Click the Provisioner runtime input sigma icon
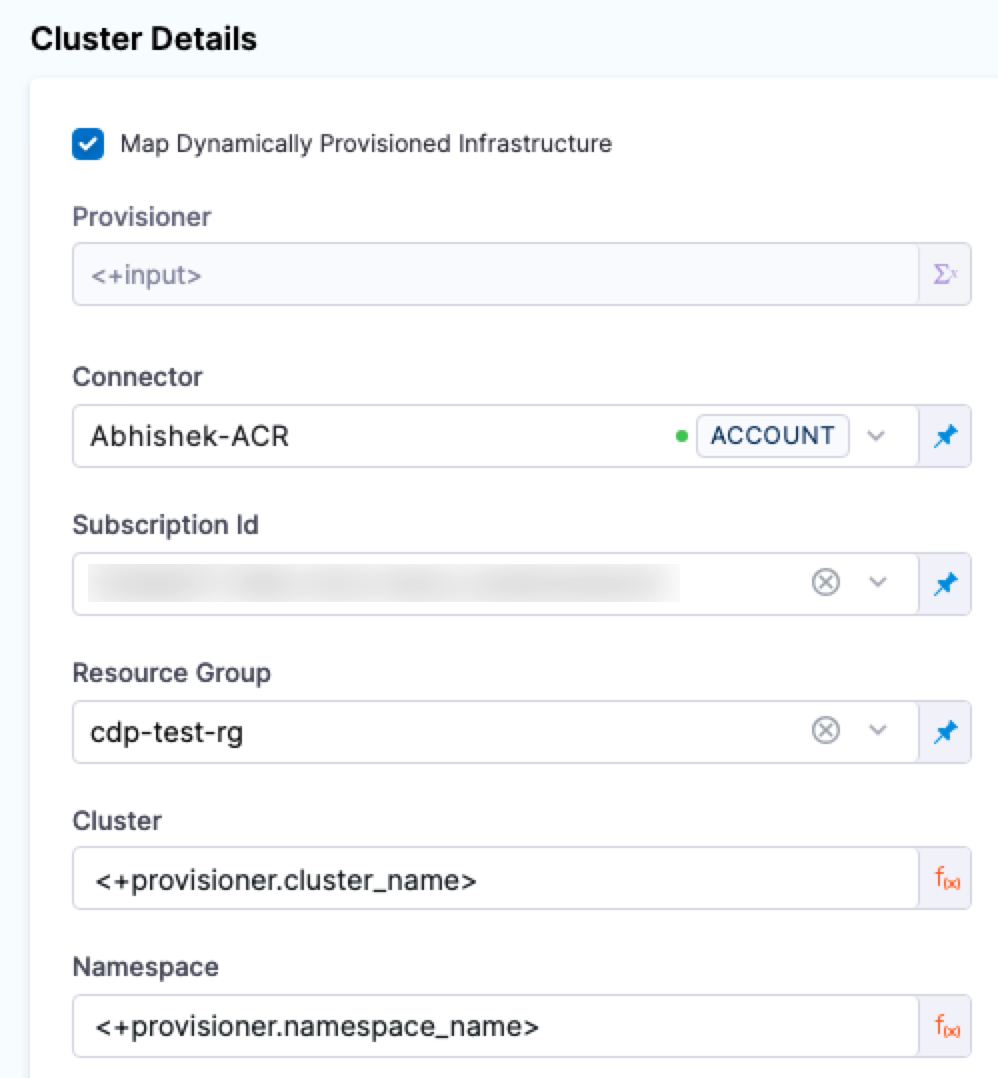The image size is (998, 1078). (945, 274)
